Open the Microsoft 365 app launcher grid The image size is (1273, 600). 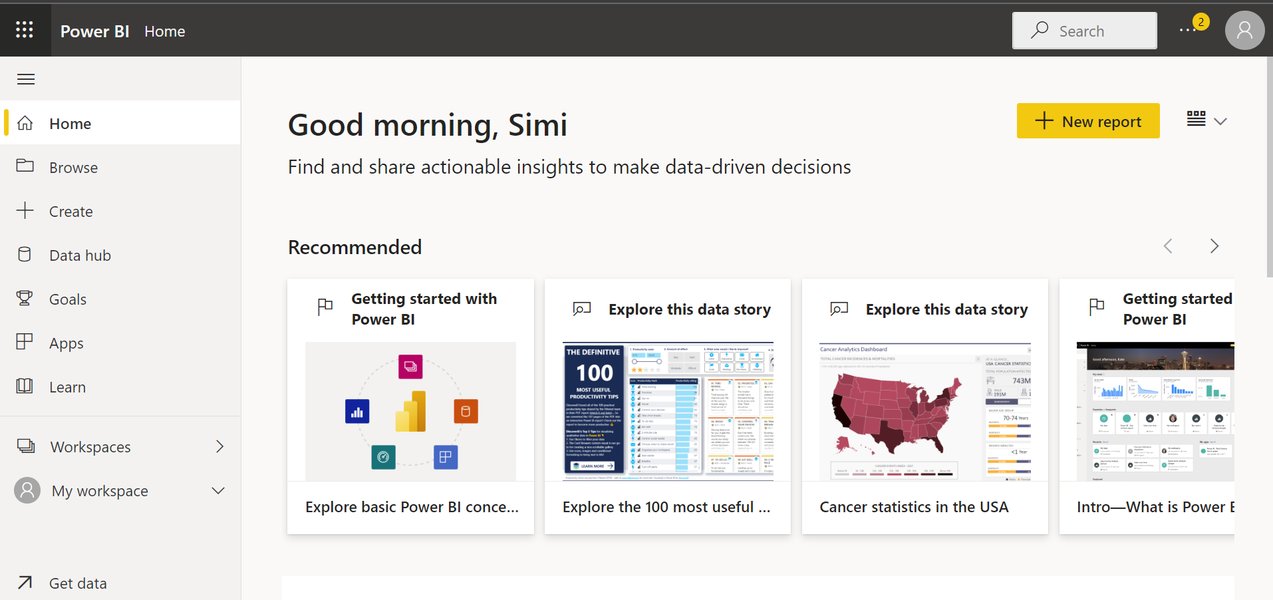(24, 29)
